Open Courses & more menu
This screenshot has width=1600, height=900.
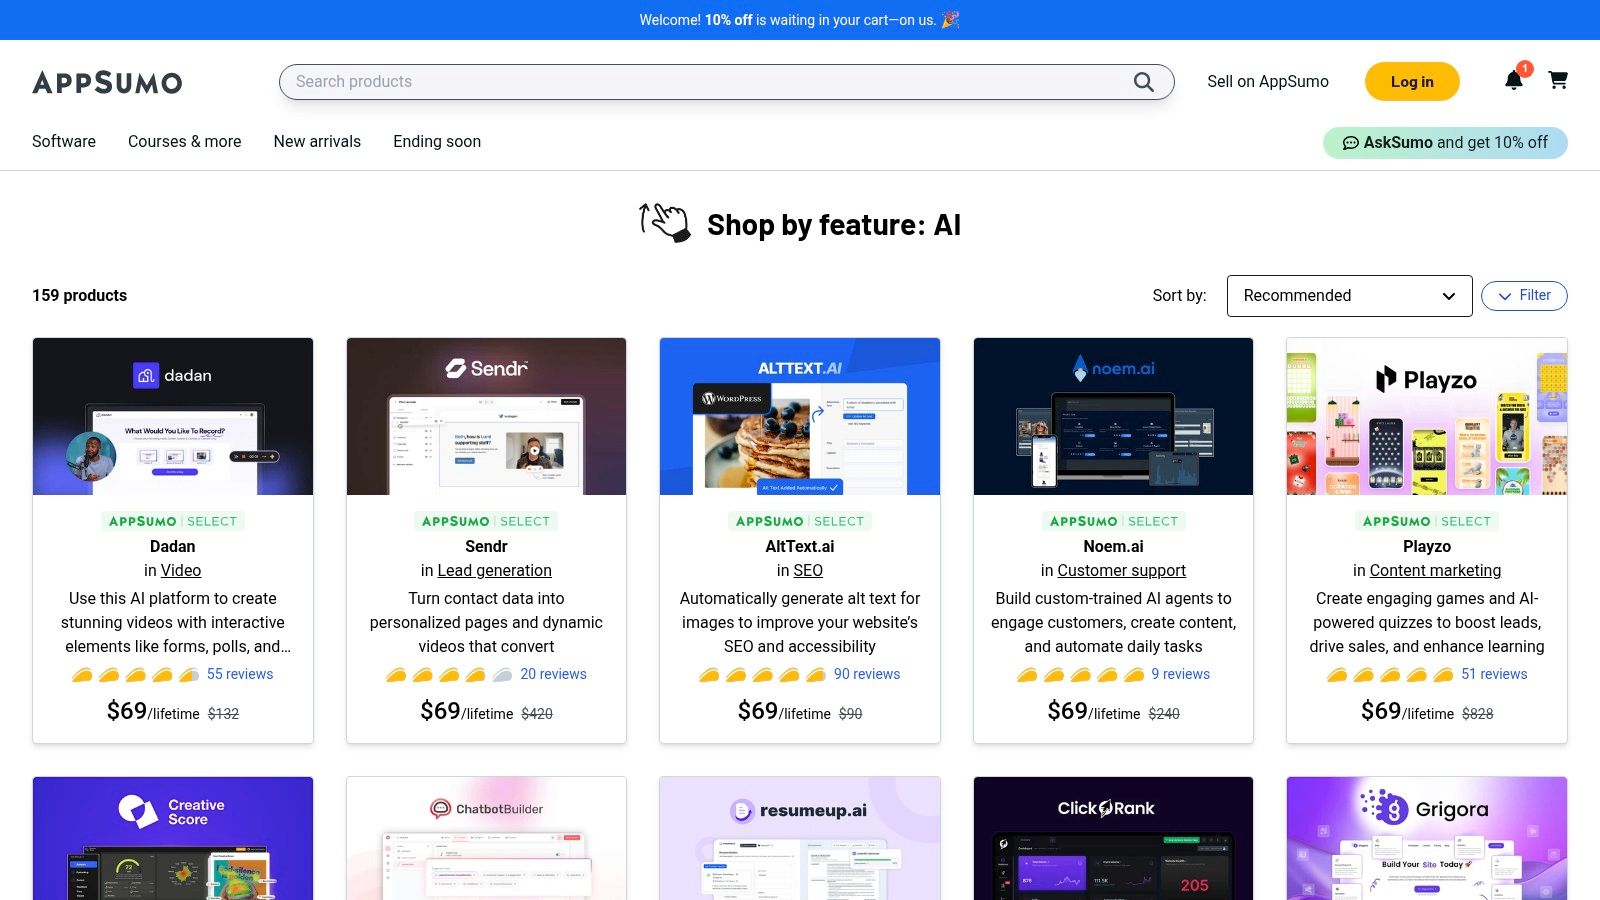[x=185, y=142]
